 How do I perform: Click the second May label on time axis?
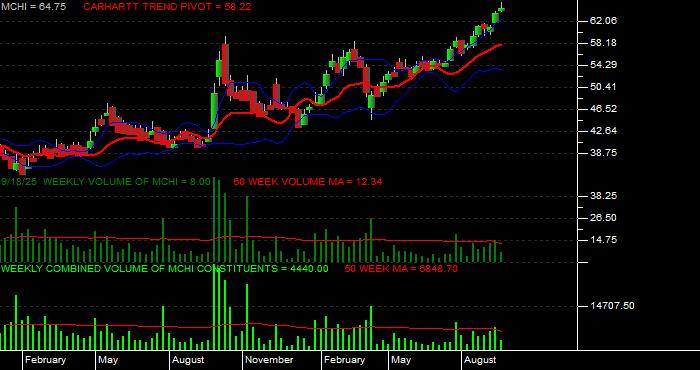click(400, 360)
